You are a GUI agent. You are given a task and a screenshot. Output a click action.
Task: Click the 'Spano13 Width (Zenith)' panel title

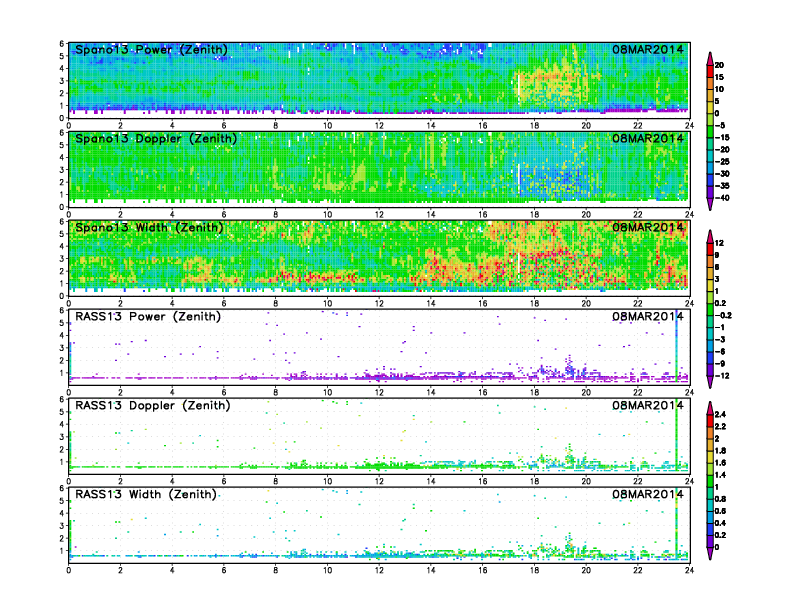click(149, 227)
